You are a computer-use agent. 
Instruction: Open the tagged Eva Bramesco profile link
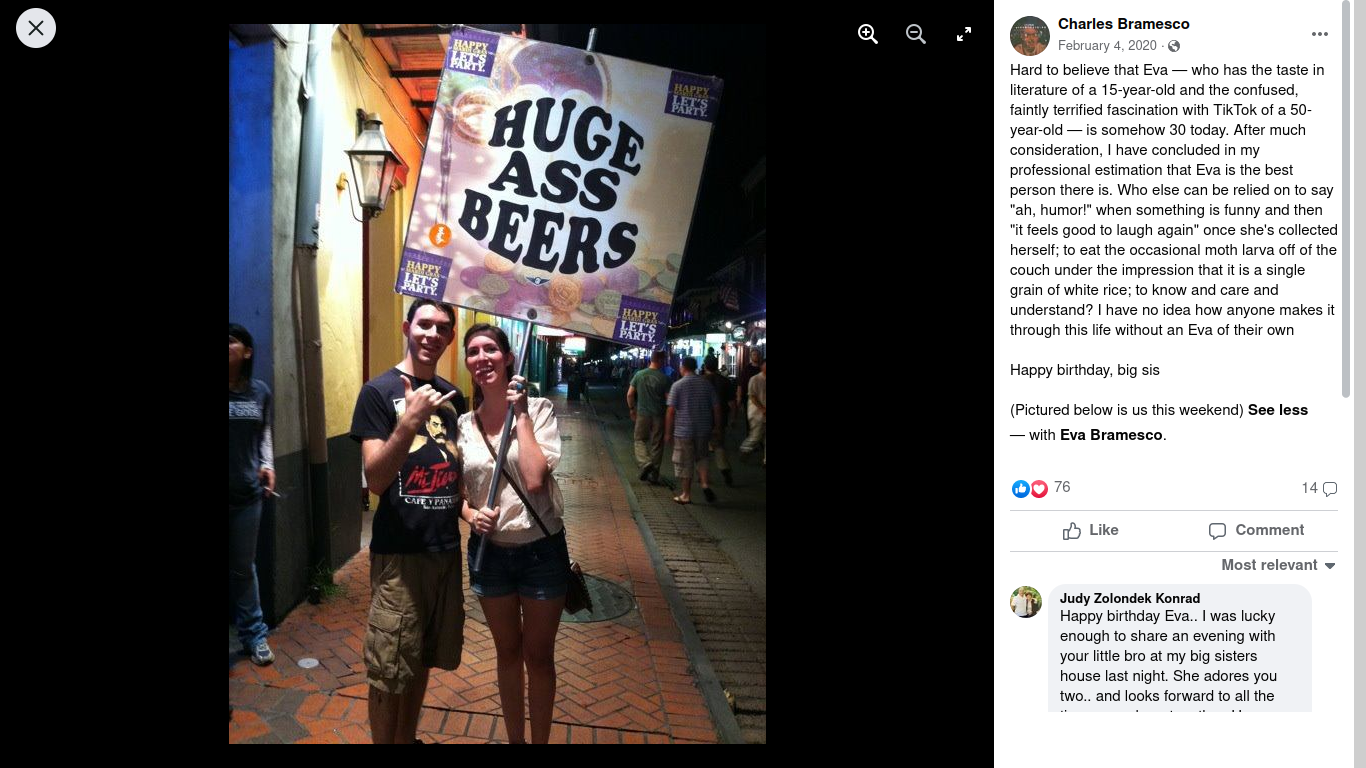(x=1111, y=435)
